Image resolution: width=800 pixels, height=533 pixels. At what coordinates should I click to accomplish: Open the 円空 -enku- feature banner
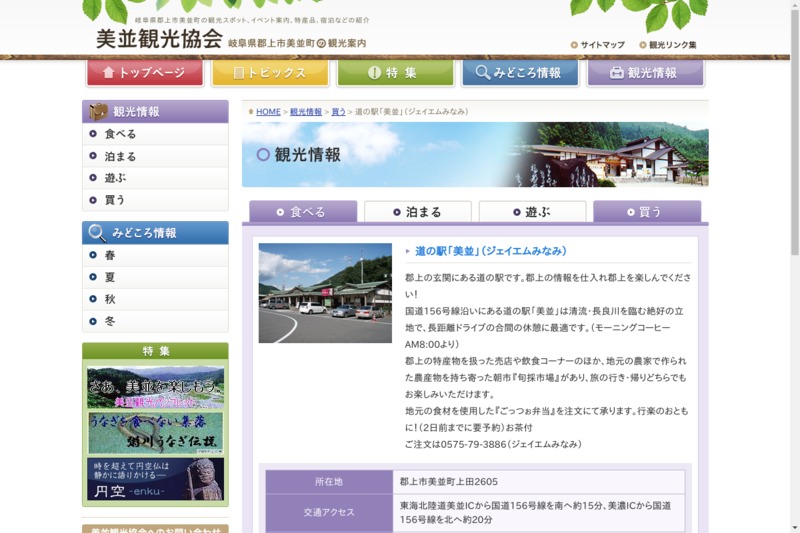(155, 479)
